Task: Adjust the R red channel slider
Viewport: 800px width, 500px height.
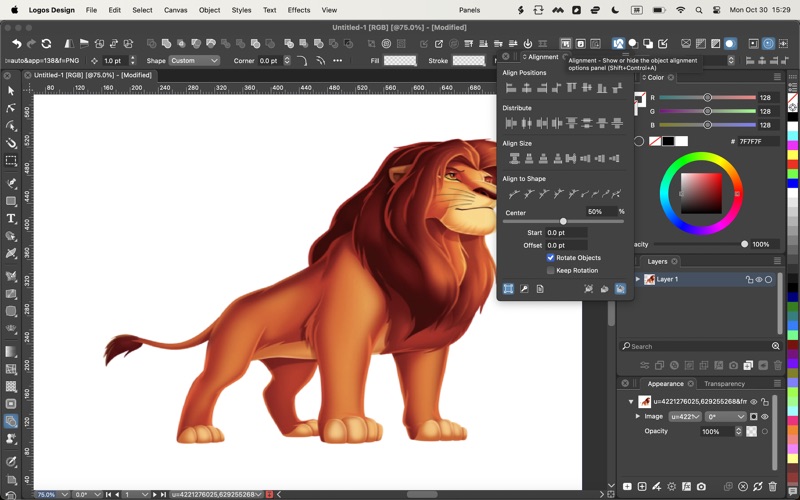Action: 707,97
